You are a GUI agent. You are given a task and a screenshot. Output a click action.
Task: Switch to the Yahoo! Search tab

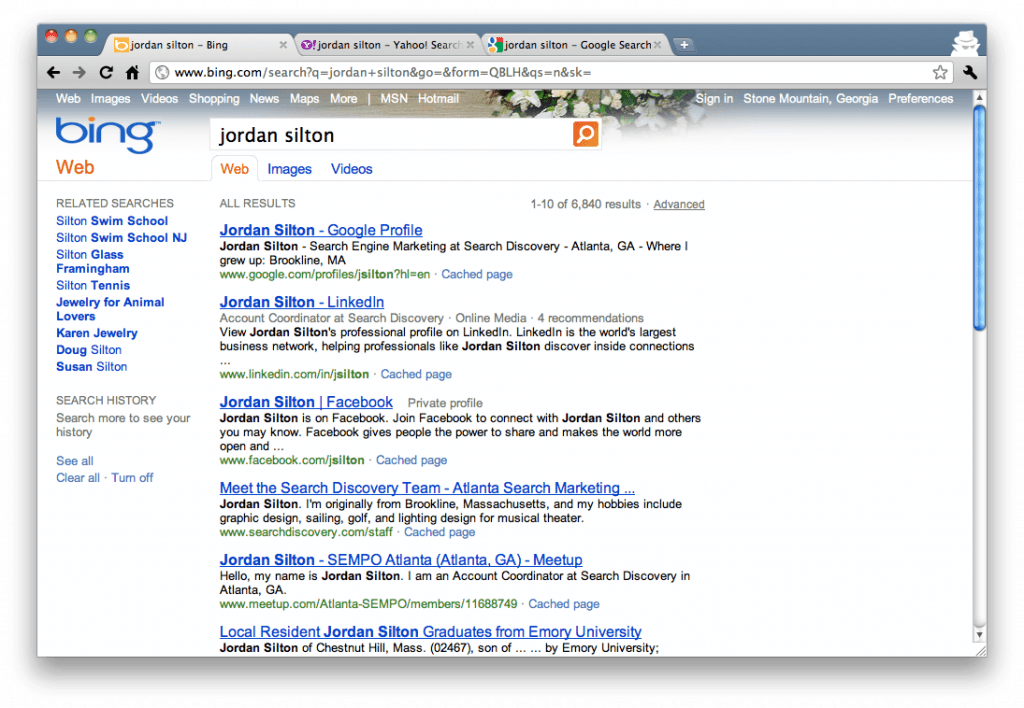[x=387, y=44]
